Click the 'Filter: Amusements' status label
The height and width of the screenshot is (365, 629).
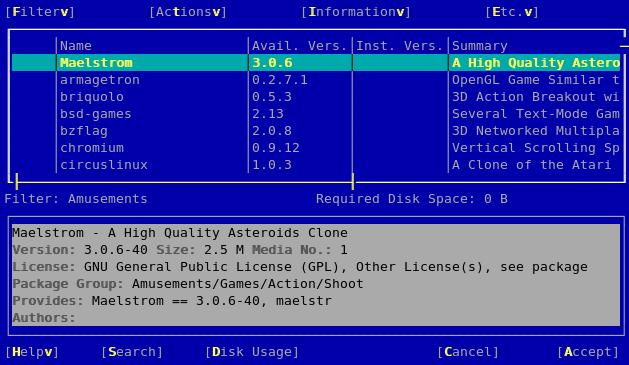coord(76,199)
